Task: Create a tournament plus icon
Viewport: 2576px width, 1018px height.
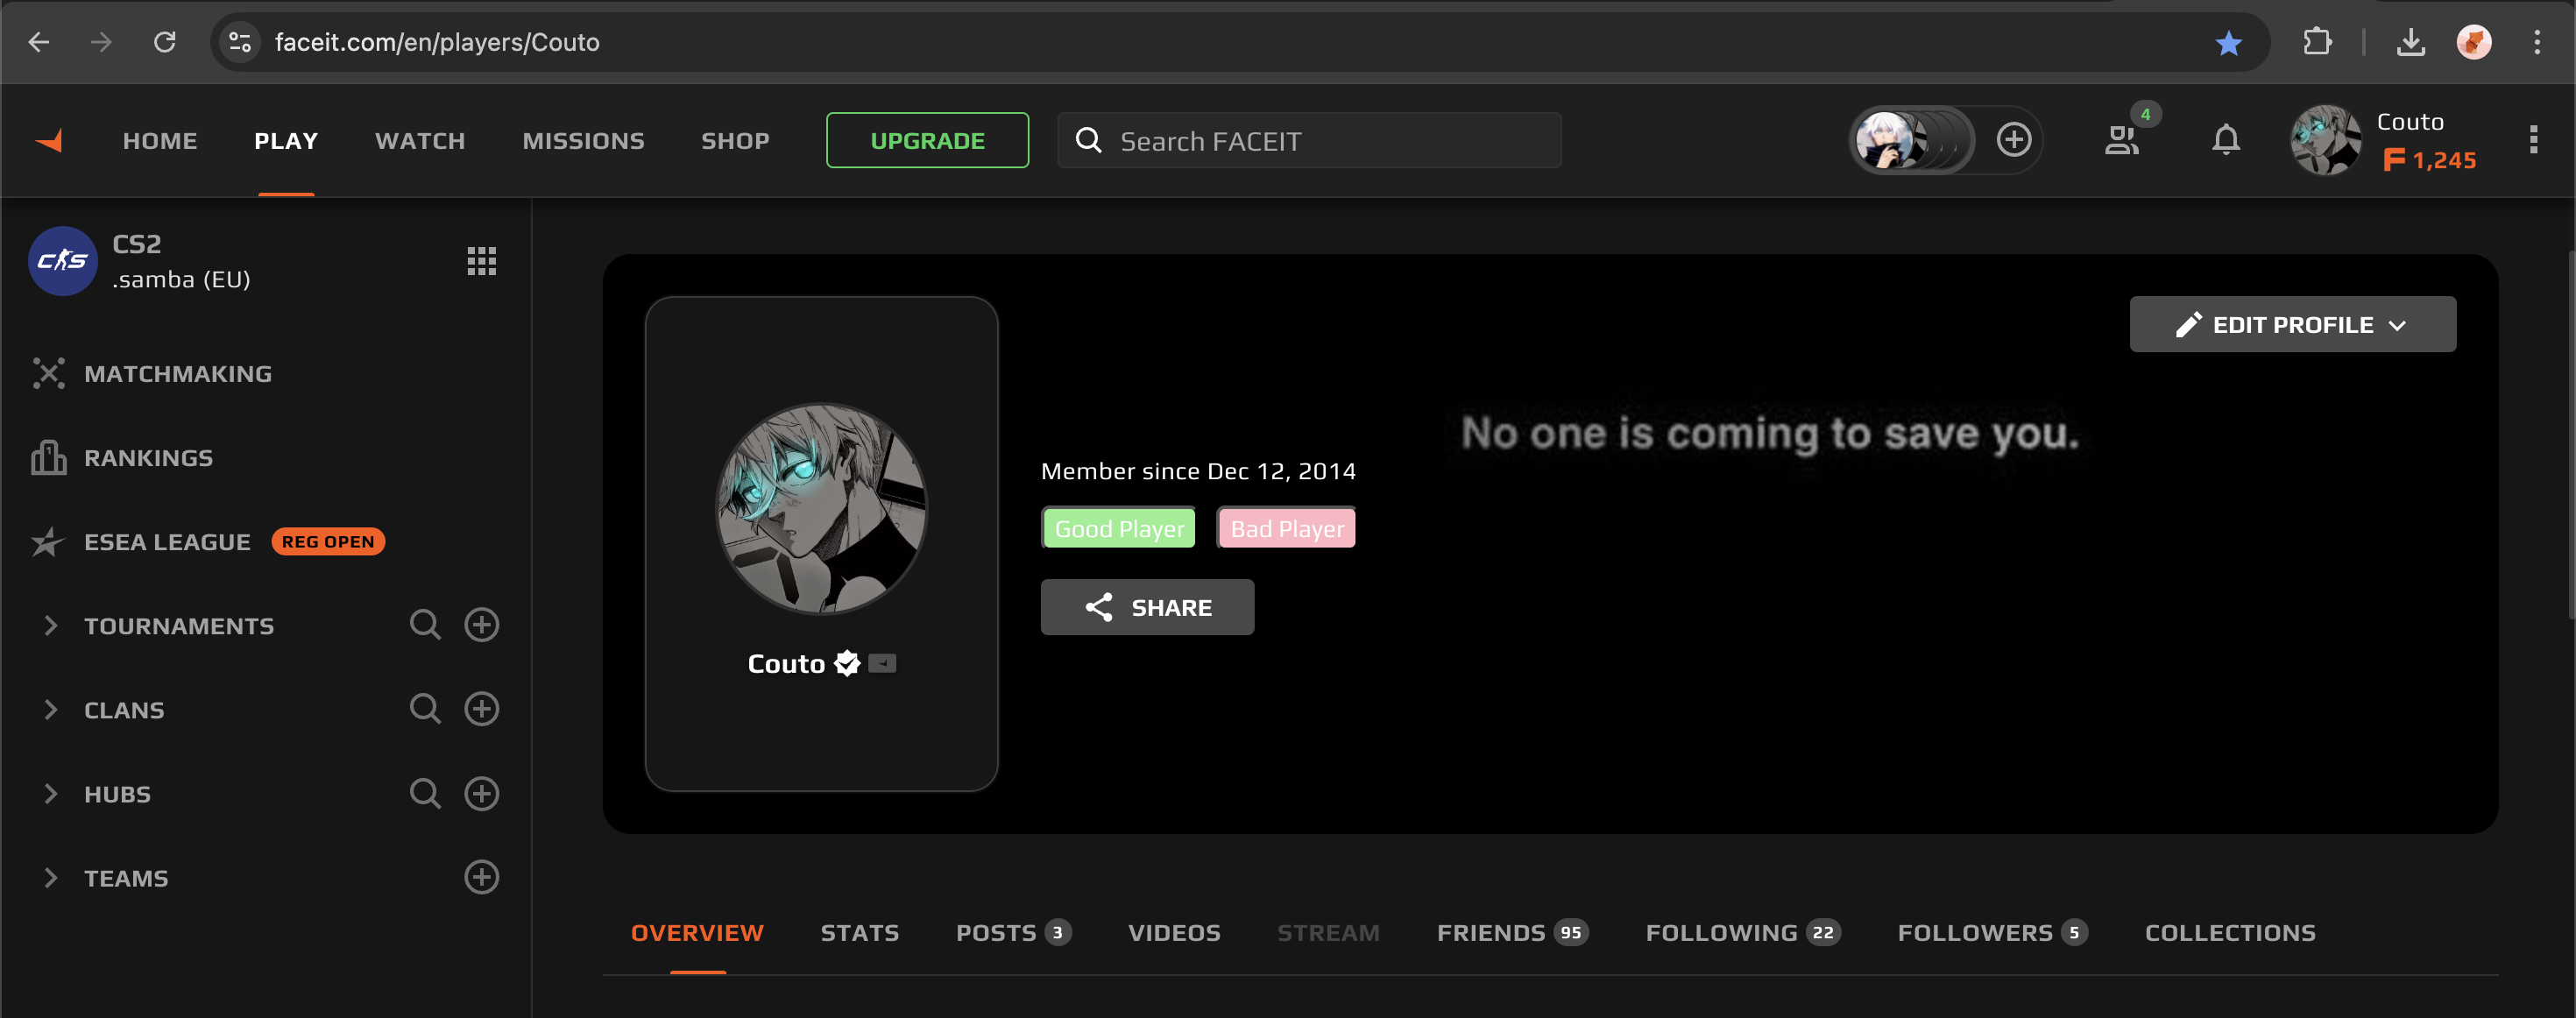Action: (x=482, y=625)
